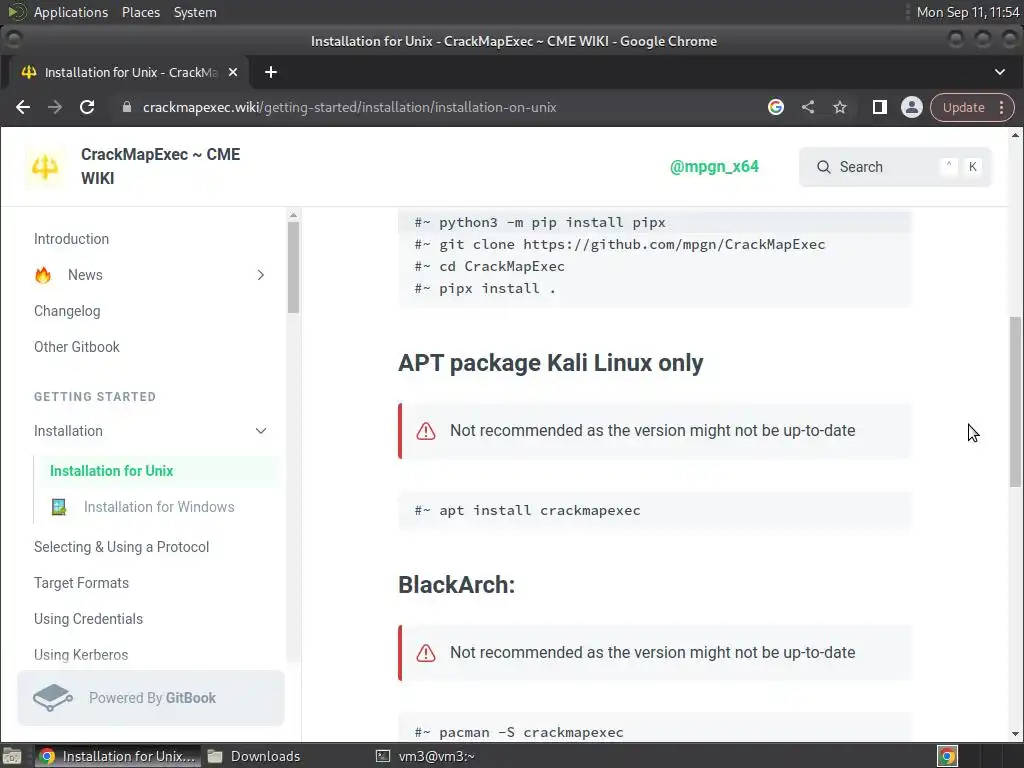The width and height of the screenshot is (1024, 768).
Task: Open the Places menu
Action: coord(141,12)
